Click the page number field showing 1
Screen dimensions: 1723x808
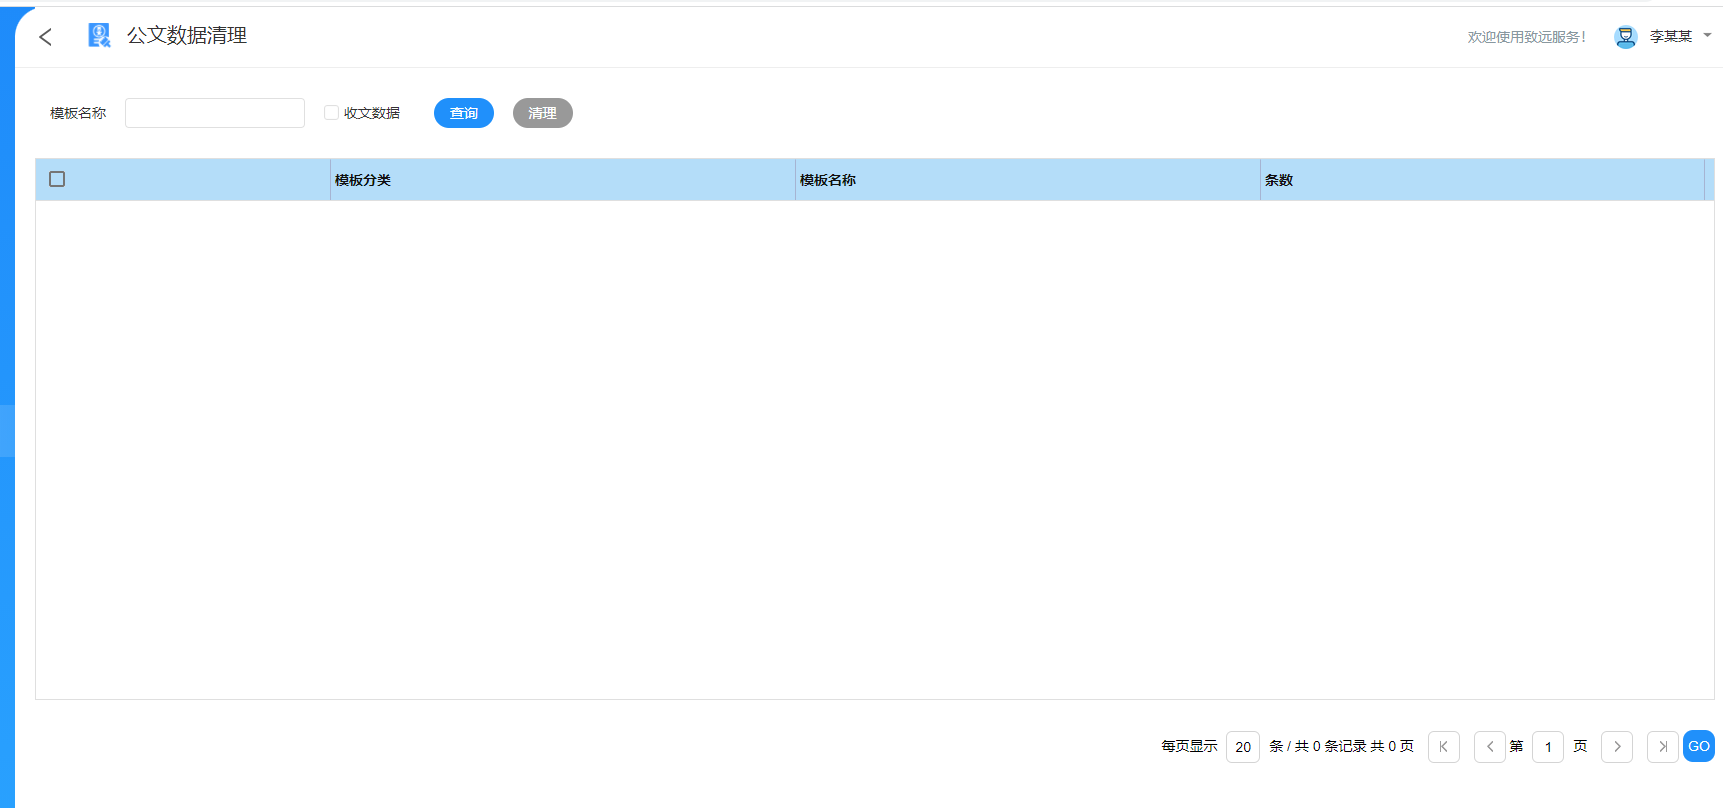coord(1548,747)
